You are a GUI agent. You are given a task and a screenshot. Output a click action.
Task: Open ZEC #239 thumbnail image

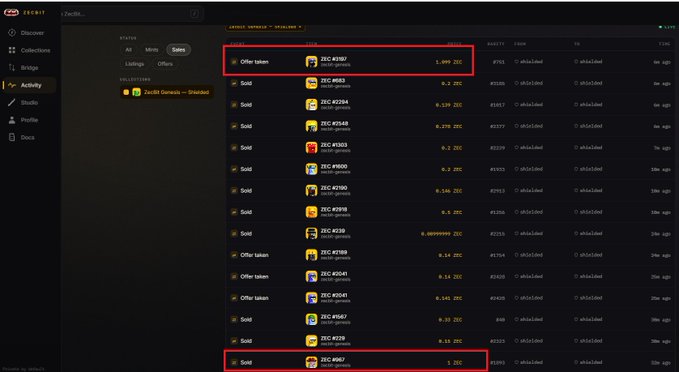tap(311, 233)
